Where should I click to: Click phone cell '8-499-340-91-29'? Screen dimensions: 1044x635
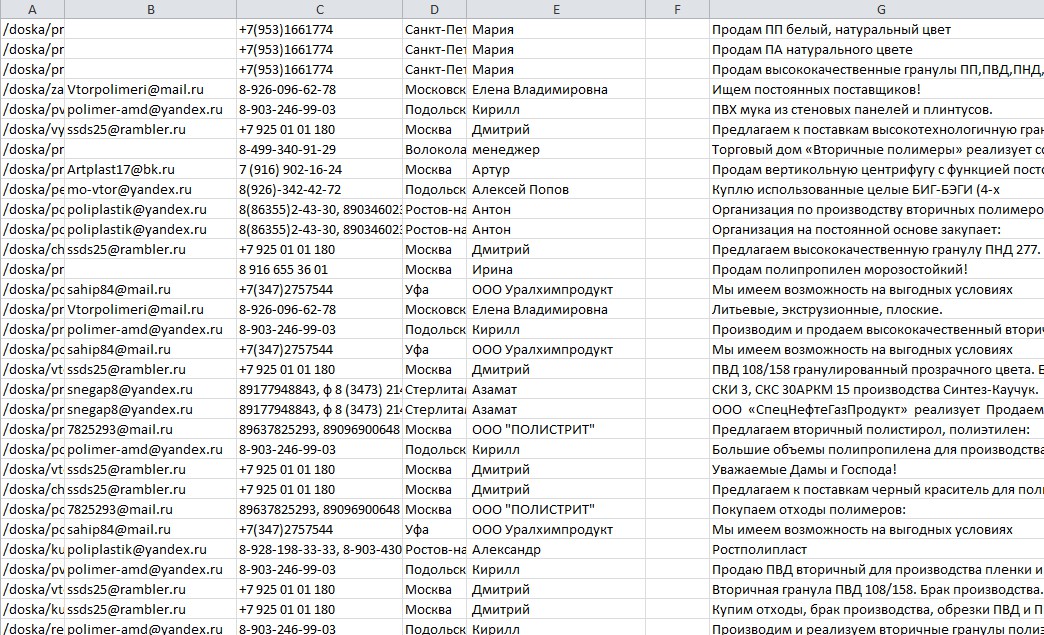(320, 149)
